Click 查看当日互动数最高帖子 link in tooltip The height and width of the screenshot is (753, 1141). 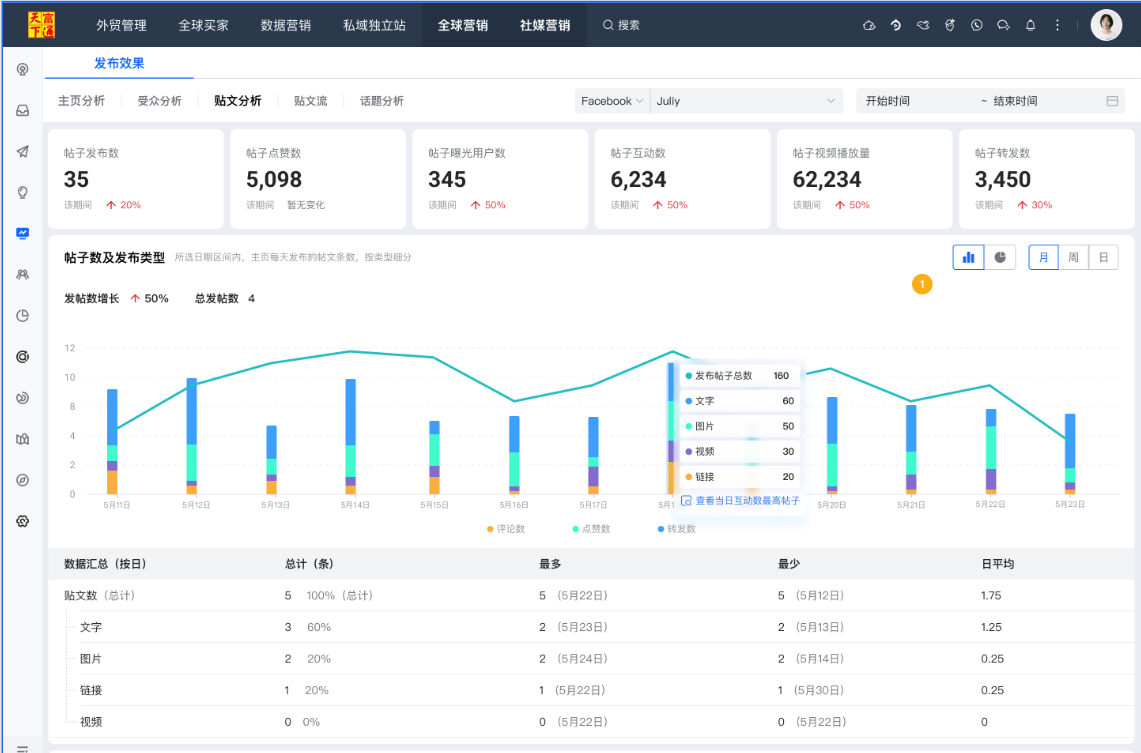coord(741,500)
